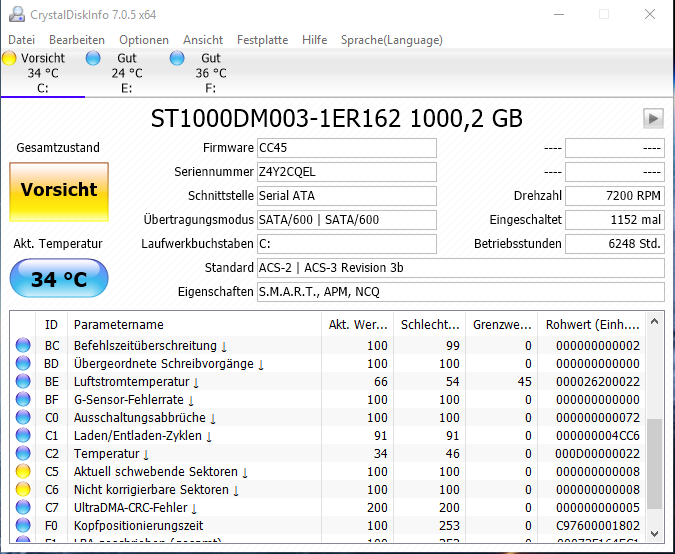675x554 pixels.
Task: Click the Firmware field CC45
Action: [x=347, y=148]
